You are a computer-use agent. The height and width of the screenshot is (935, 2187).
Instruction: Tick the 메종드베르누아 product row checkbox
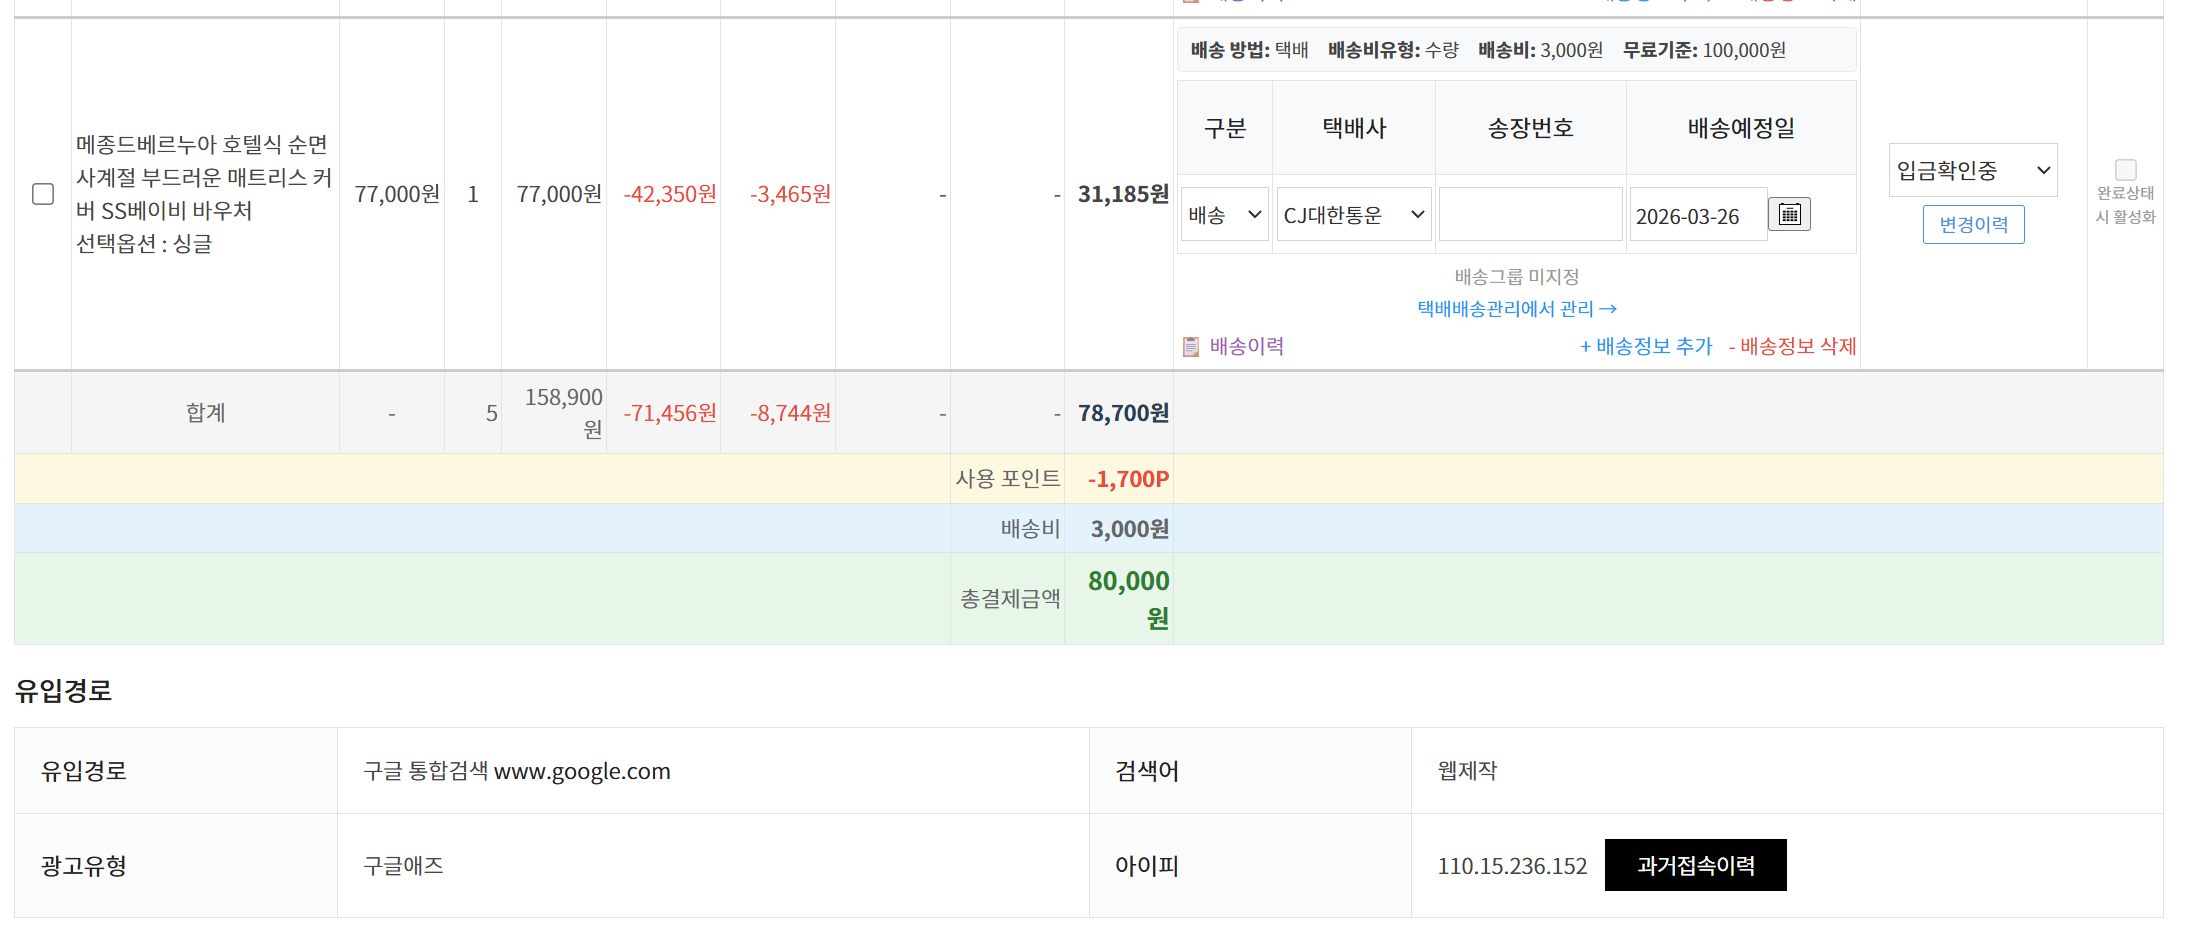point(43,194)
